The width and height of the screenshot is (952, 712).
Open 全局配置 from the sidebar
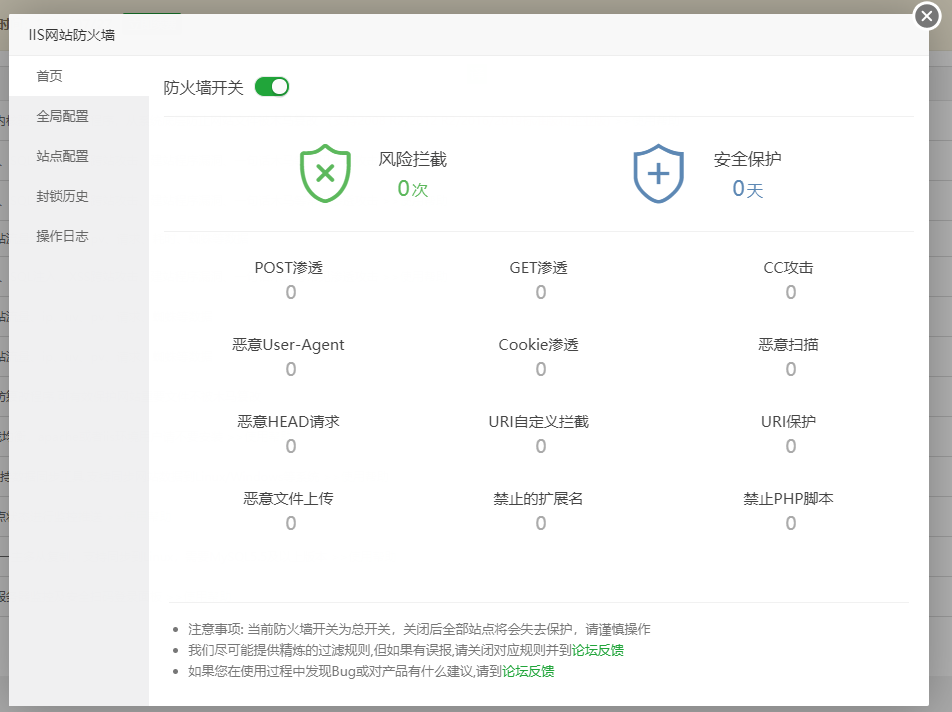pos(63,116)
